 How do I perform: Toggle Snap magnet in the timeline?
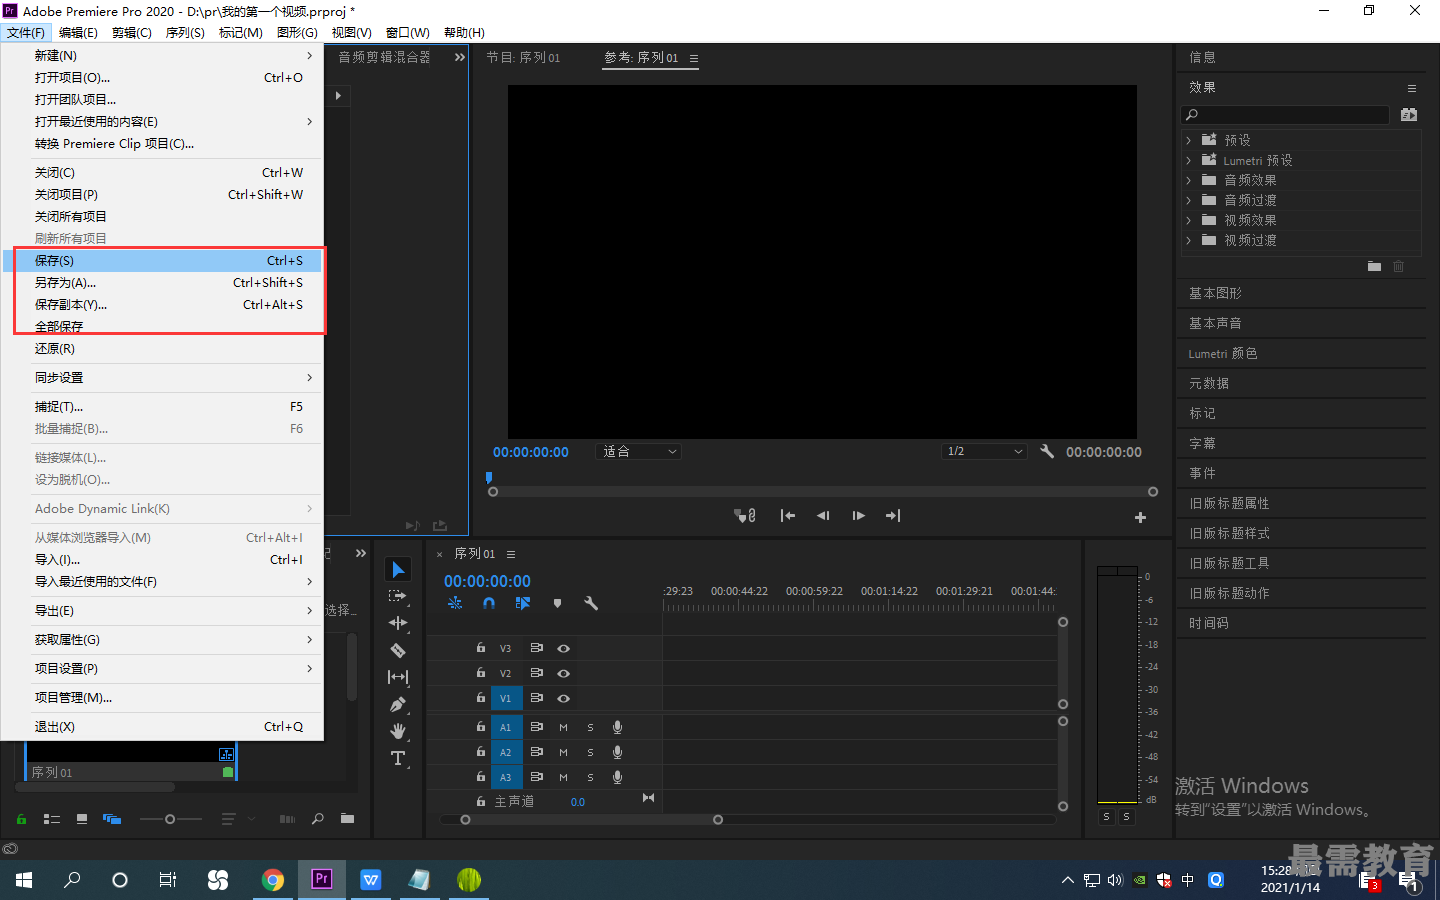pyautogui.click(x=489, y=603)
